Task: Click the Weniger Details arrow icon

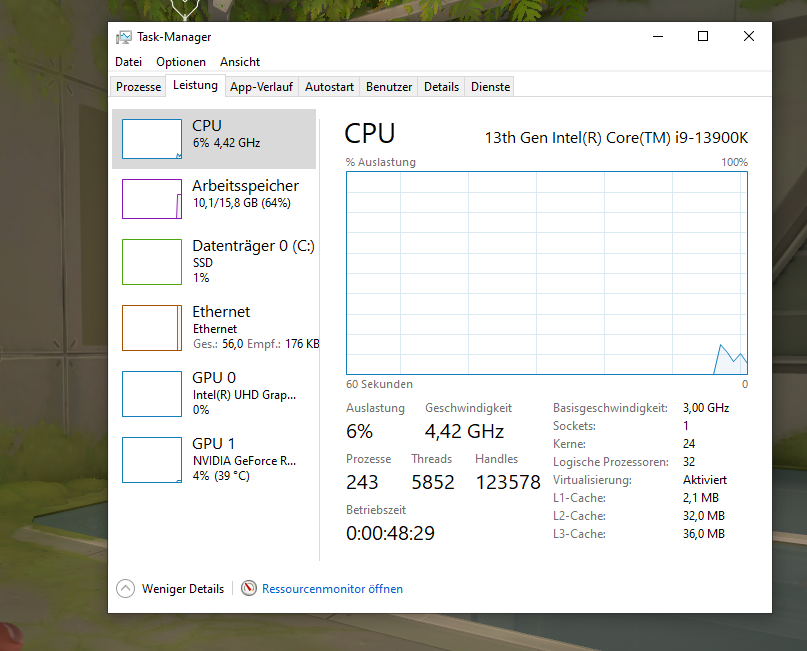Action: [x=126, y=588]
